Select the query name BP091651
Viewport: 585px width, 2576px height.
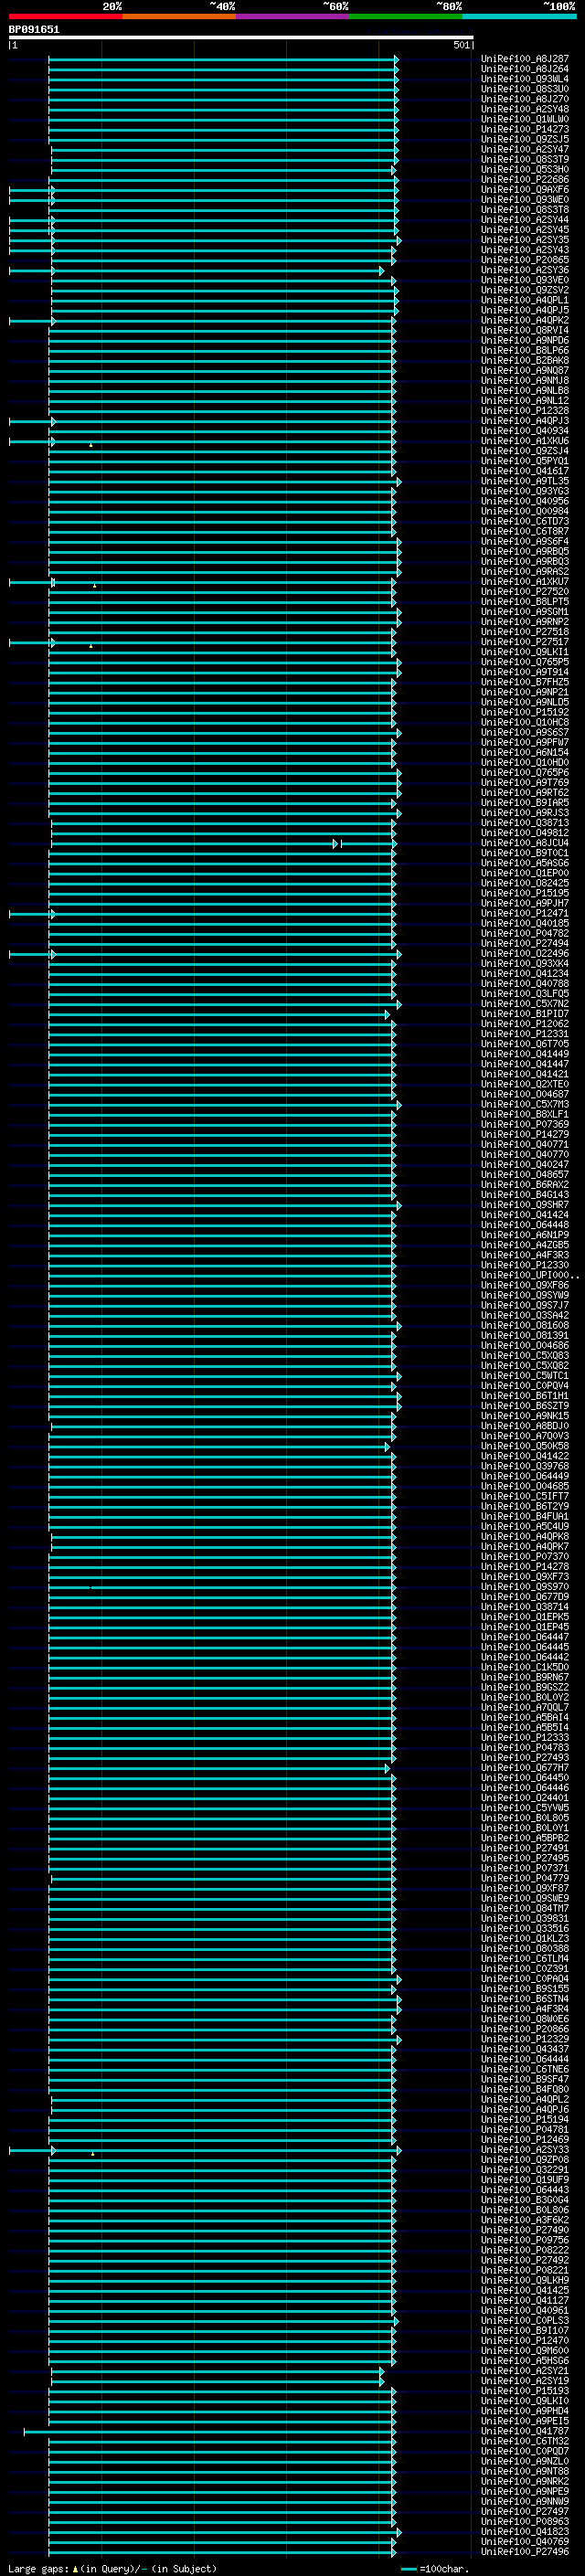pyautogui.click(x=34, y=29)
